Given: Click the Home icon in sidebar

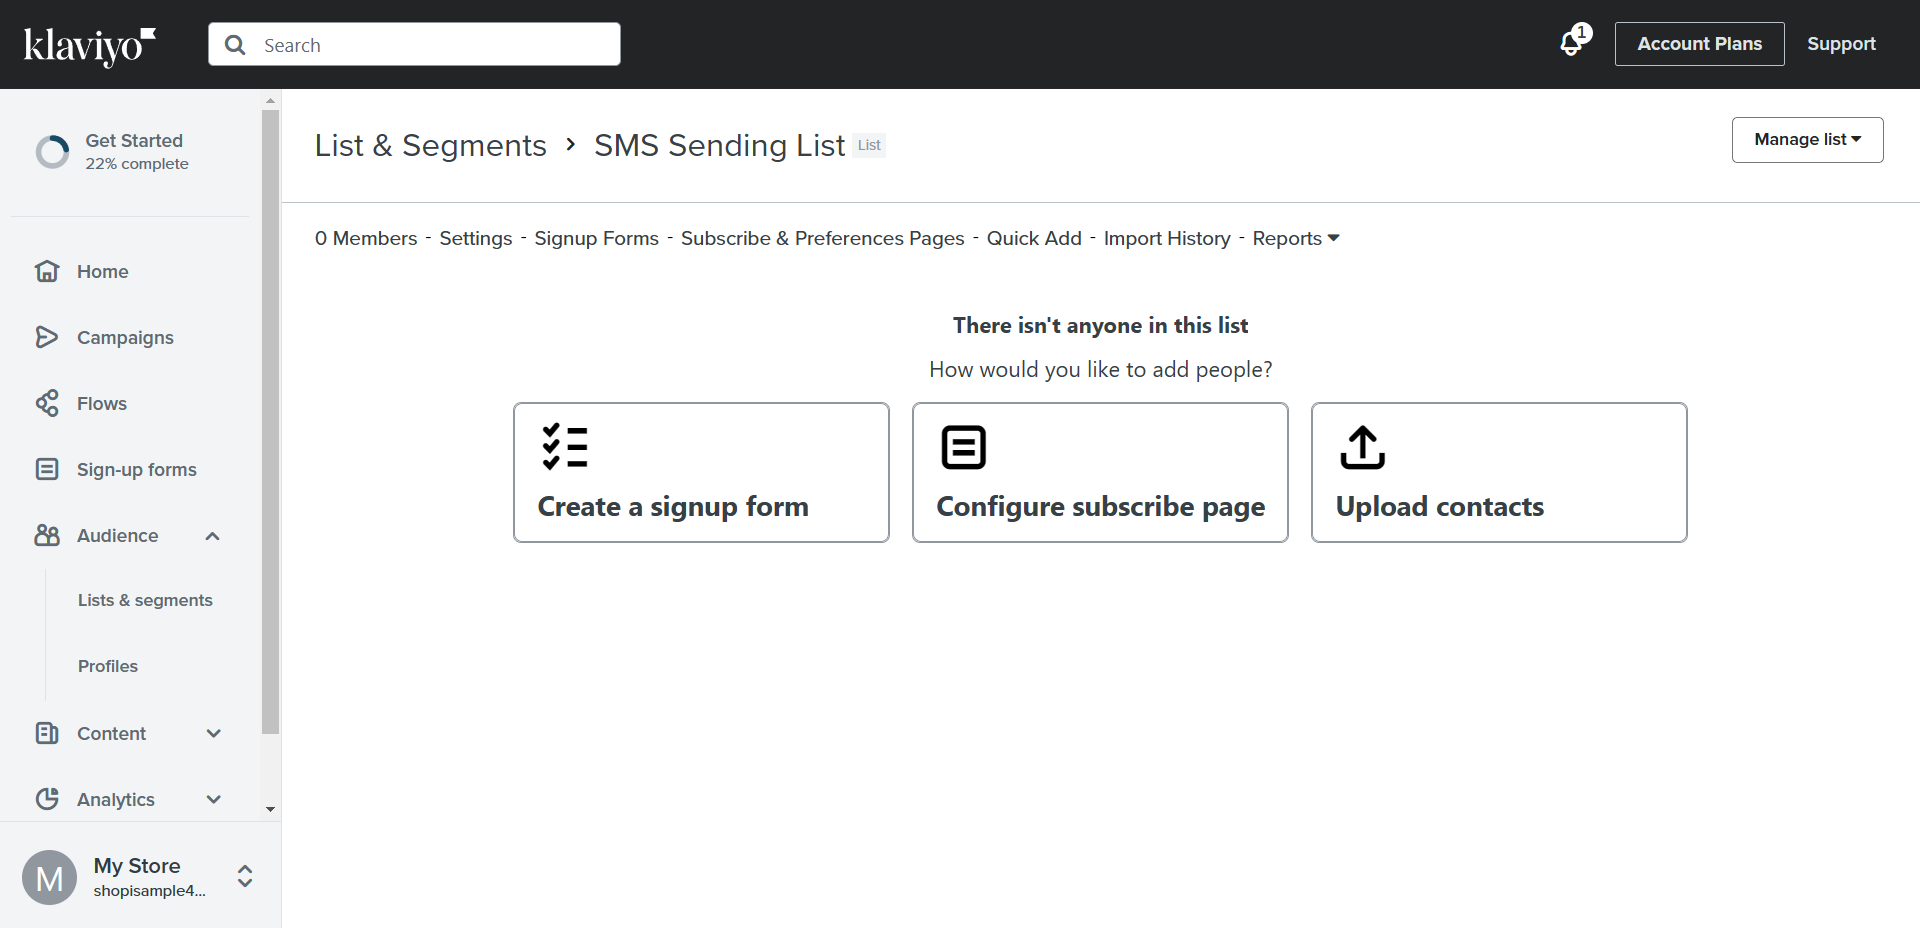Looking at the screenshot, I should (x=47, y=271).
